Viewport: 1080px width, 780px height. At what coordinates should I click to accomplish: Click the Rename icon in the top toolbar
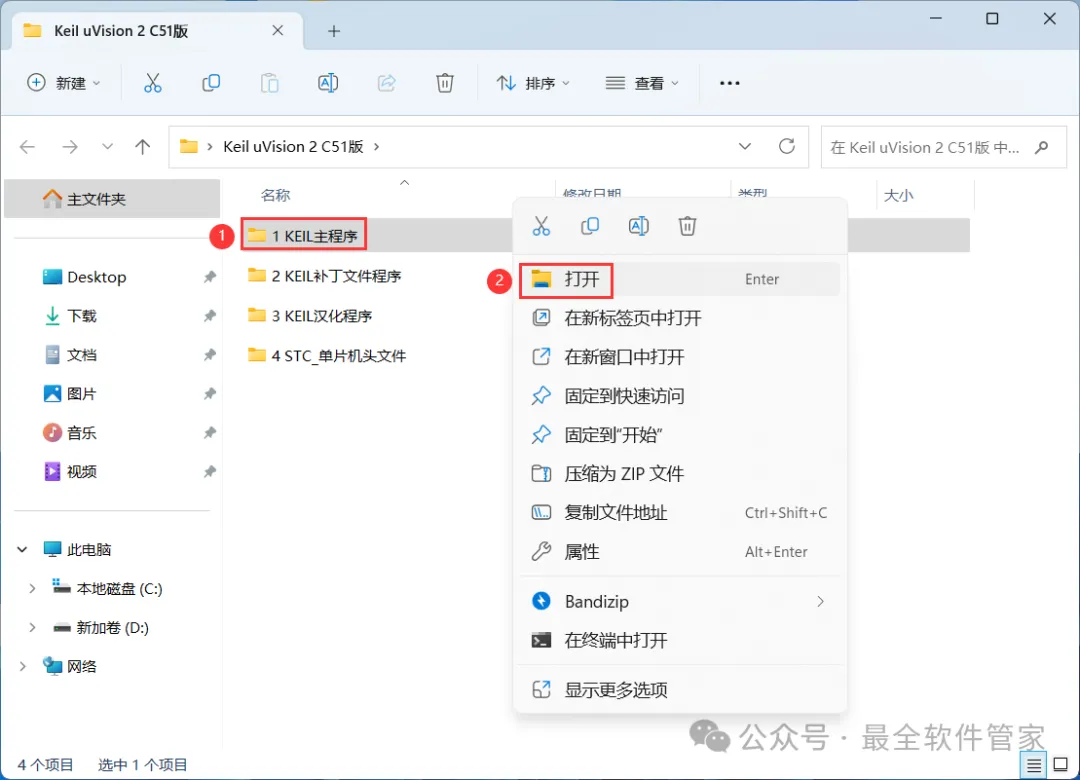click(x=328, y=83)
